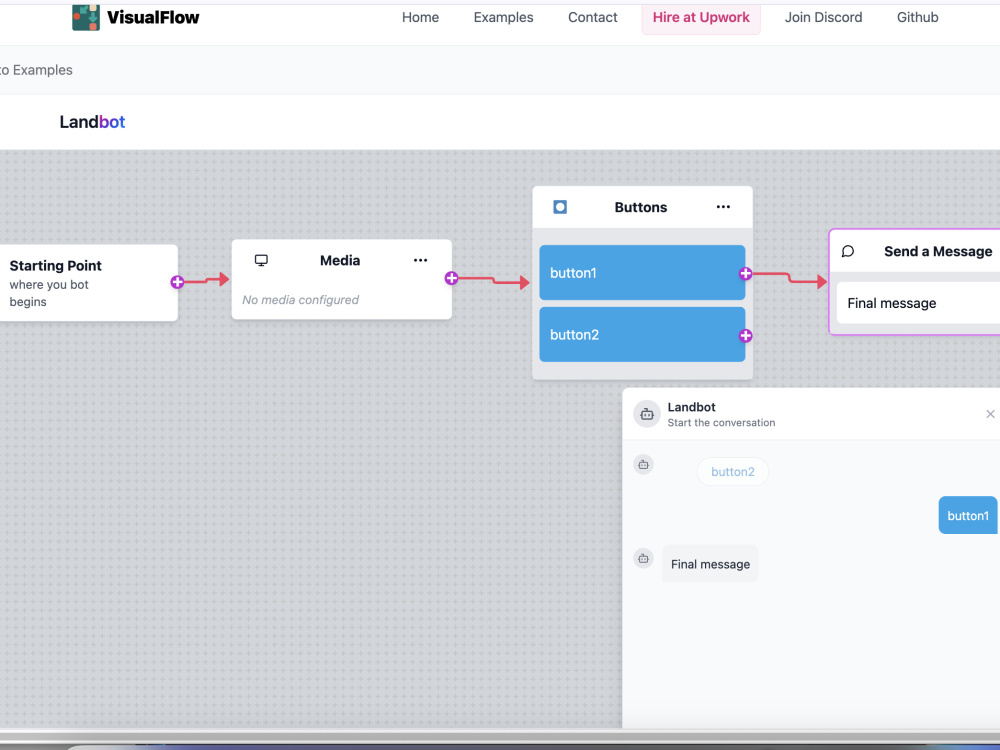Image resolution: width=1000 pixels, height=750 pixels.
Task: Click the Media node monitor icon
Action: (261, 260)
